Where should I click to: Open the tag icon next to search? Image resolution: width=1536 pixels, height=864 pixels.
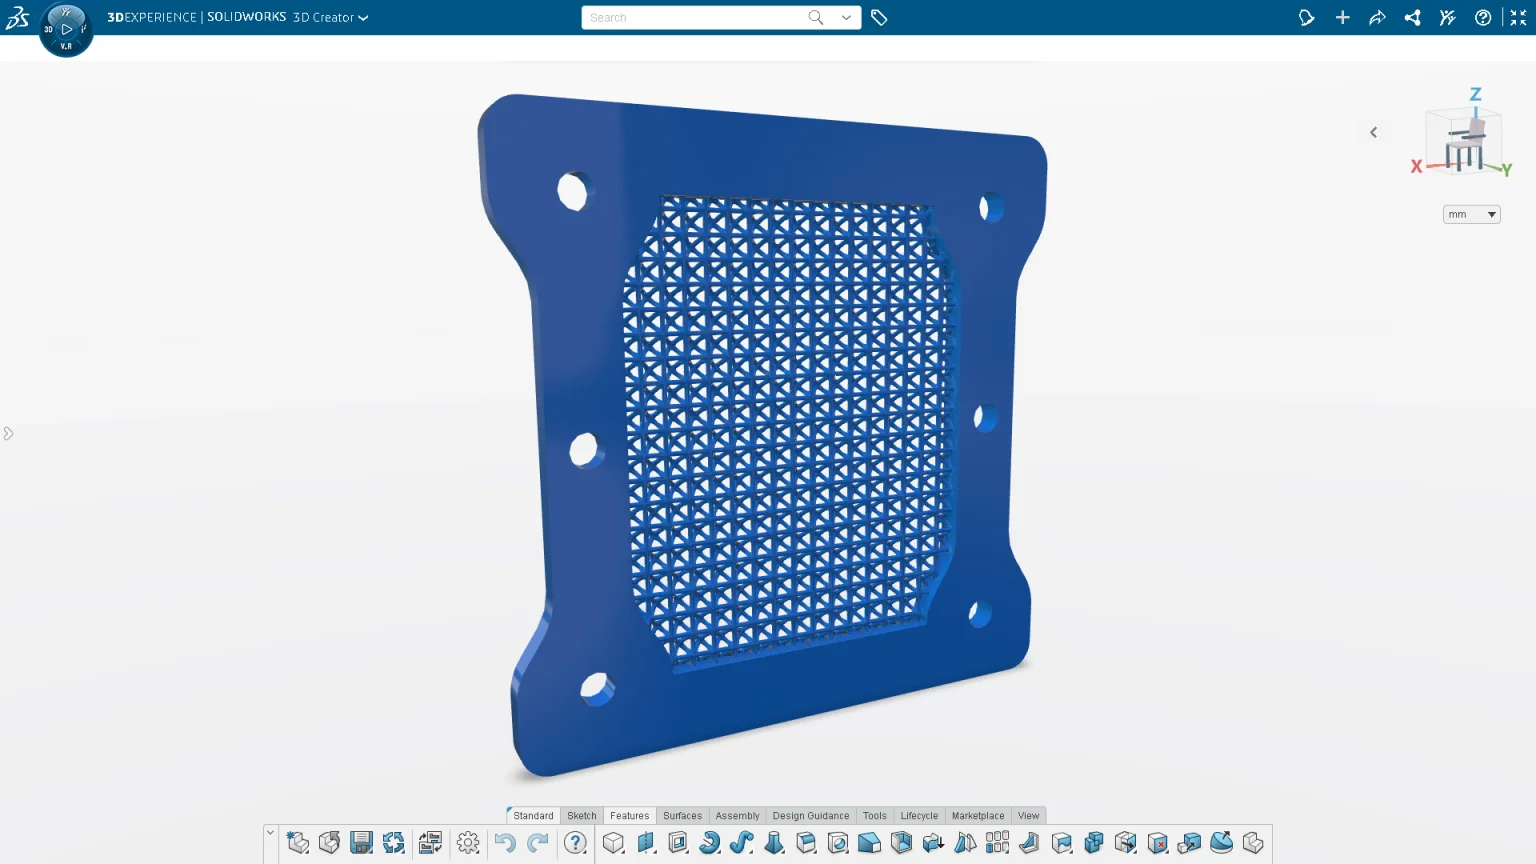(879, 17)
